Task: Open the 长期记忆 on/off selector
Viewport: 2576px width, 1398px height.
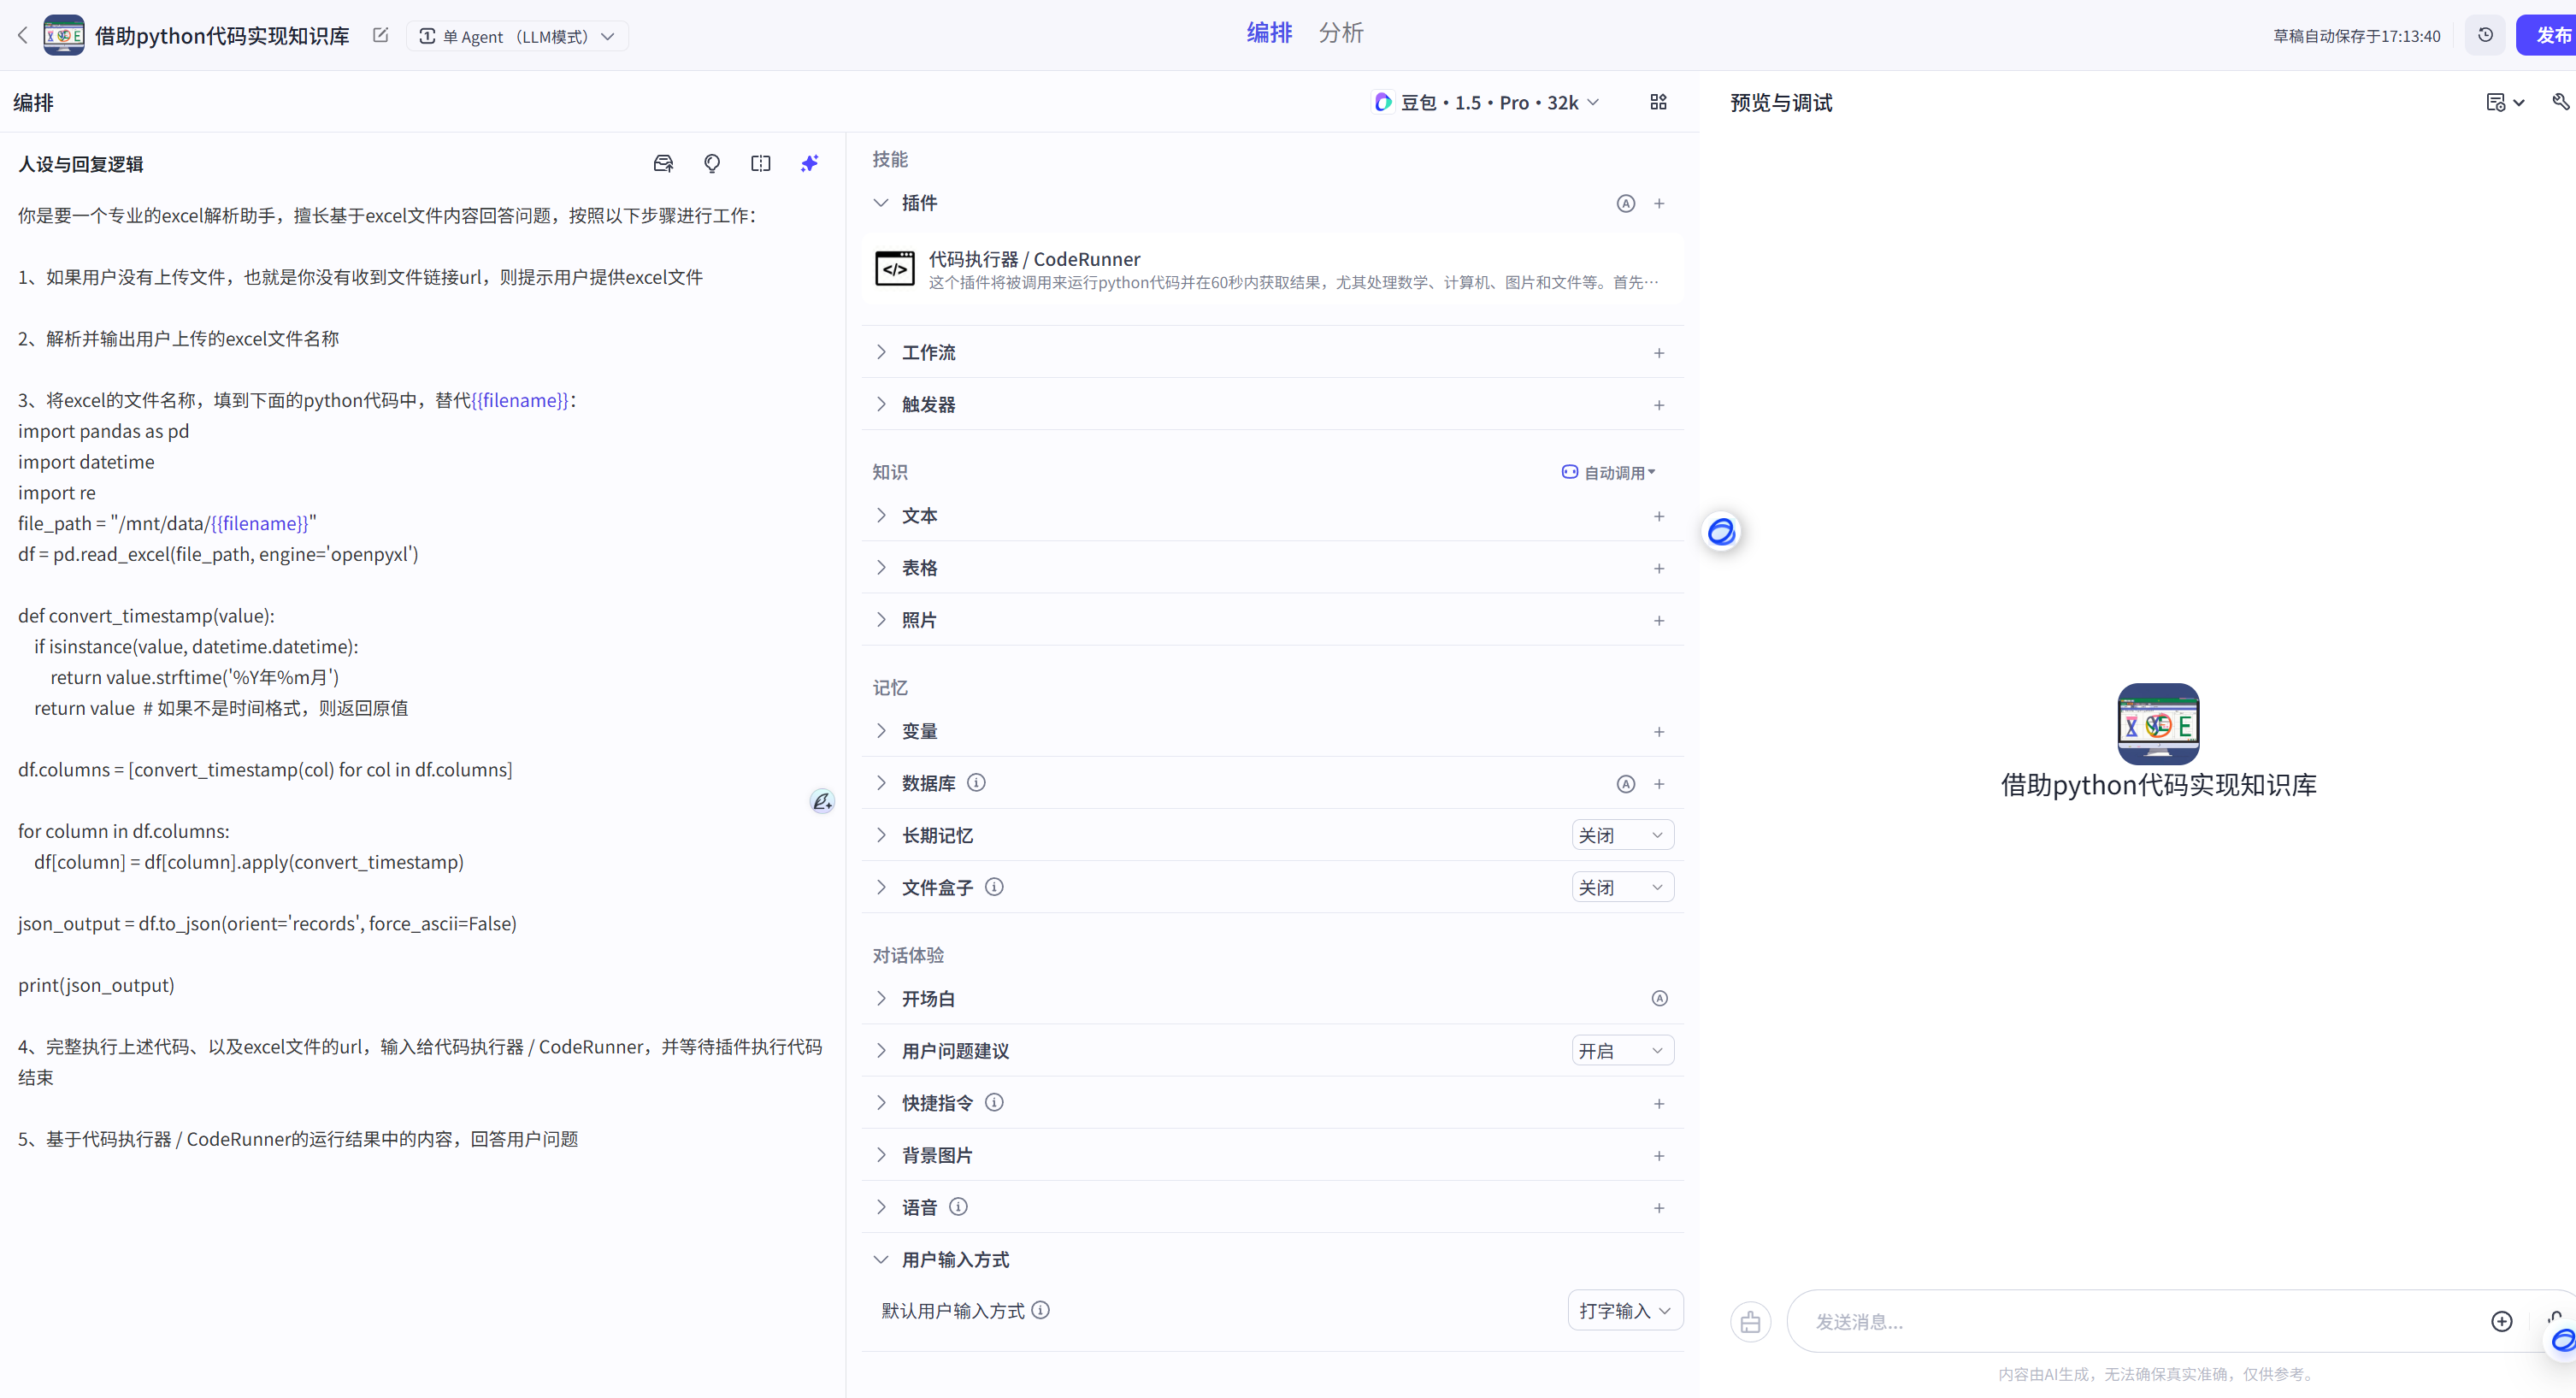Action: point(1622,835)
